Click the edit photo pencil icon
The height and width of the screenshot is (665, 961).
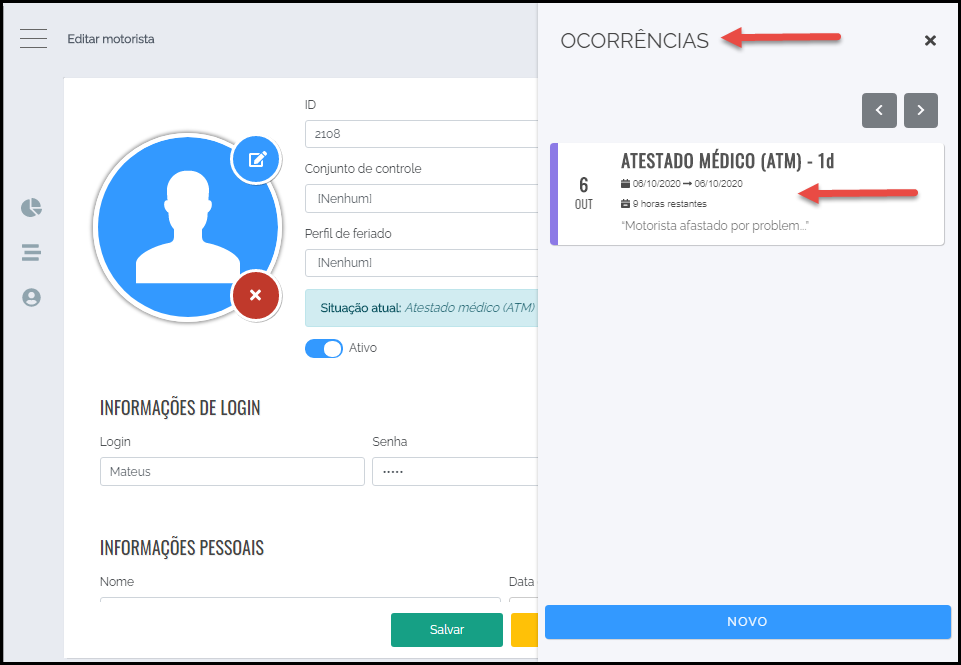257,159
